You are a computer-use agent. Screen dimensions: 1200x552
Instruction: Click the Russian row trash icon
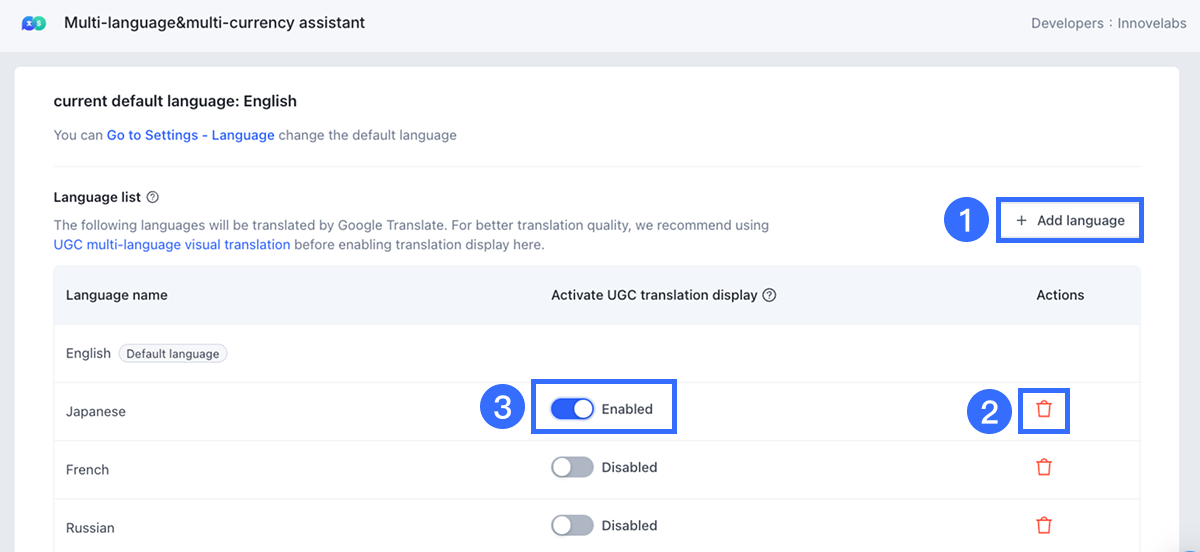(x=1044, y=525)
